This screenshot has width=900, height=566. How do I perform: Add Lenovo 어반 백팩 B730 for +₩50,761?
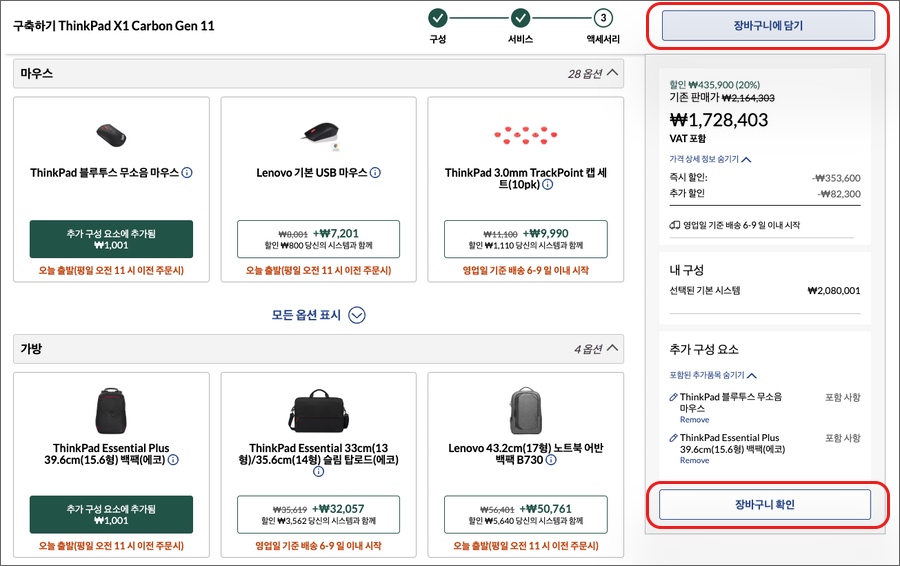pos(525,515)
